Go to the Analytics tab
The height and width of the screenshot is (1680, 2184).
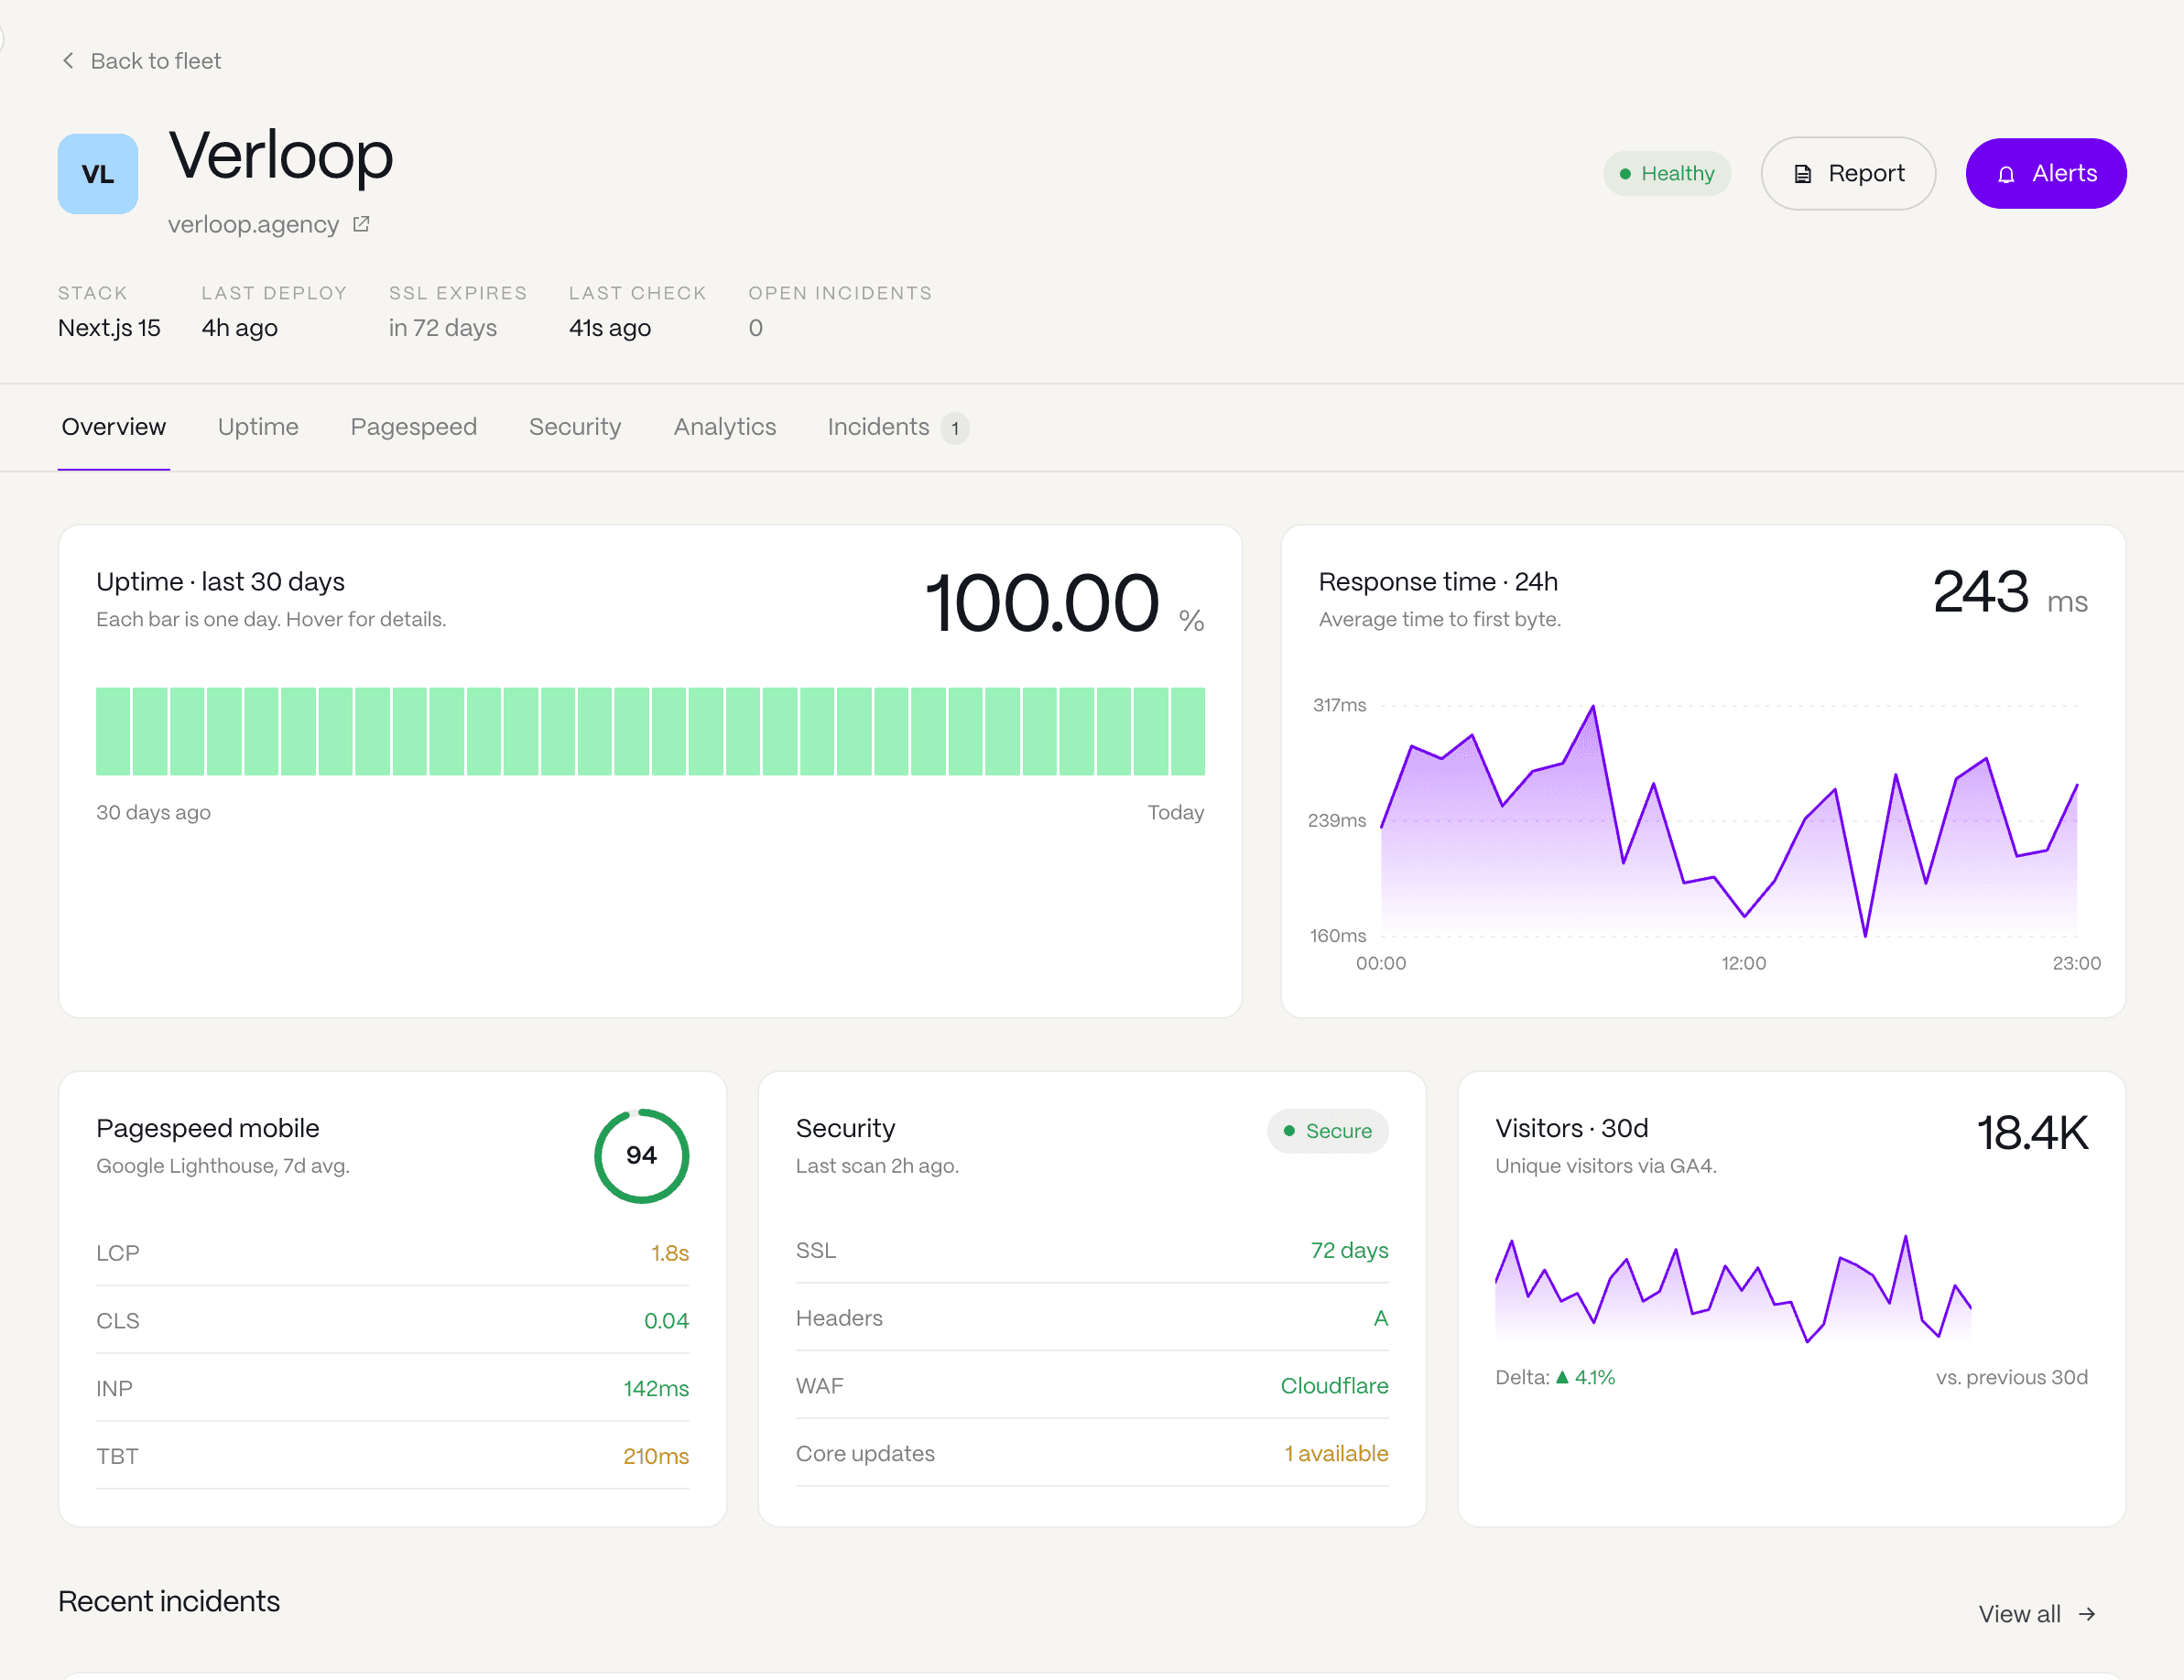(724, 427)
